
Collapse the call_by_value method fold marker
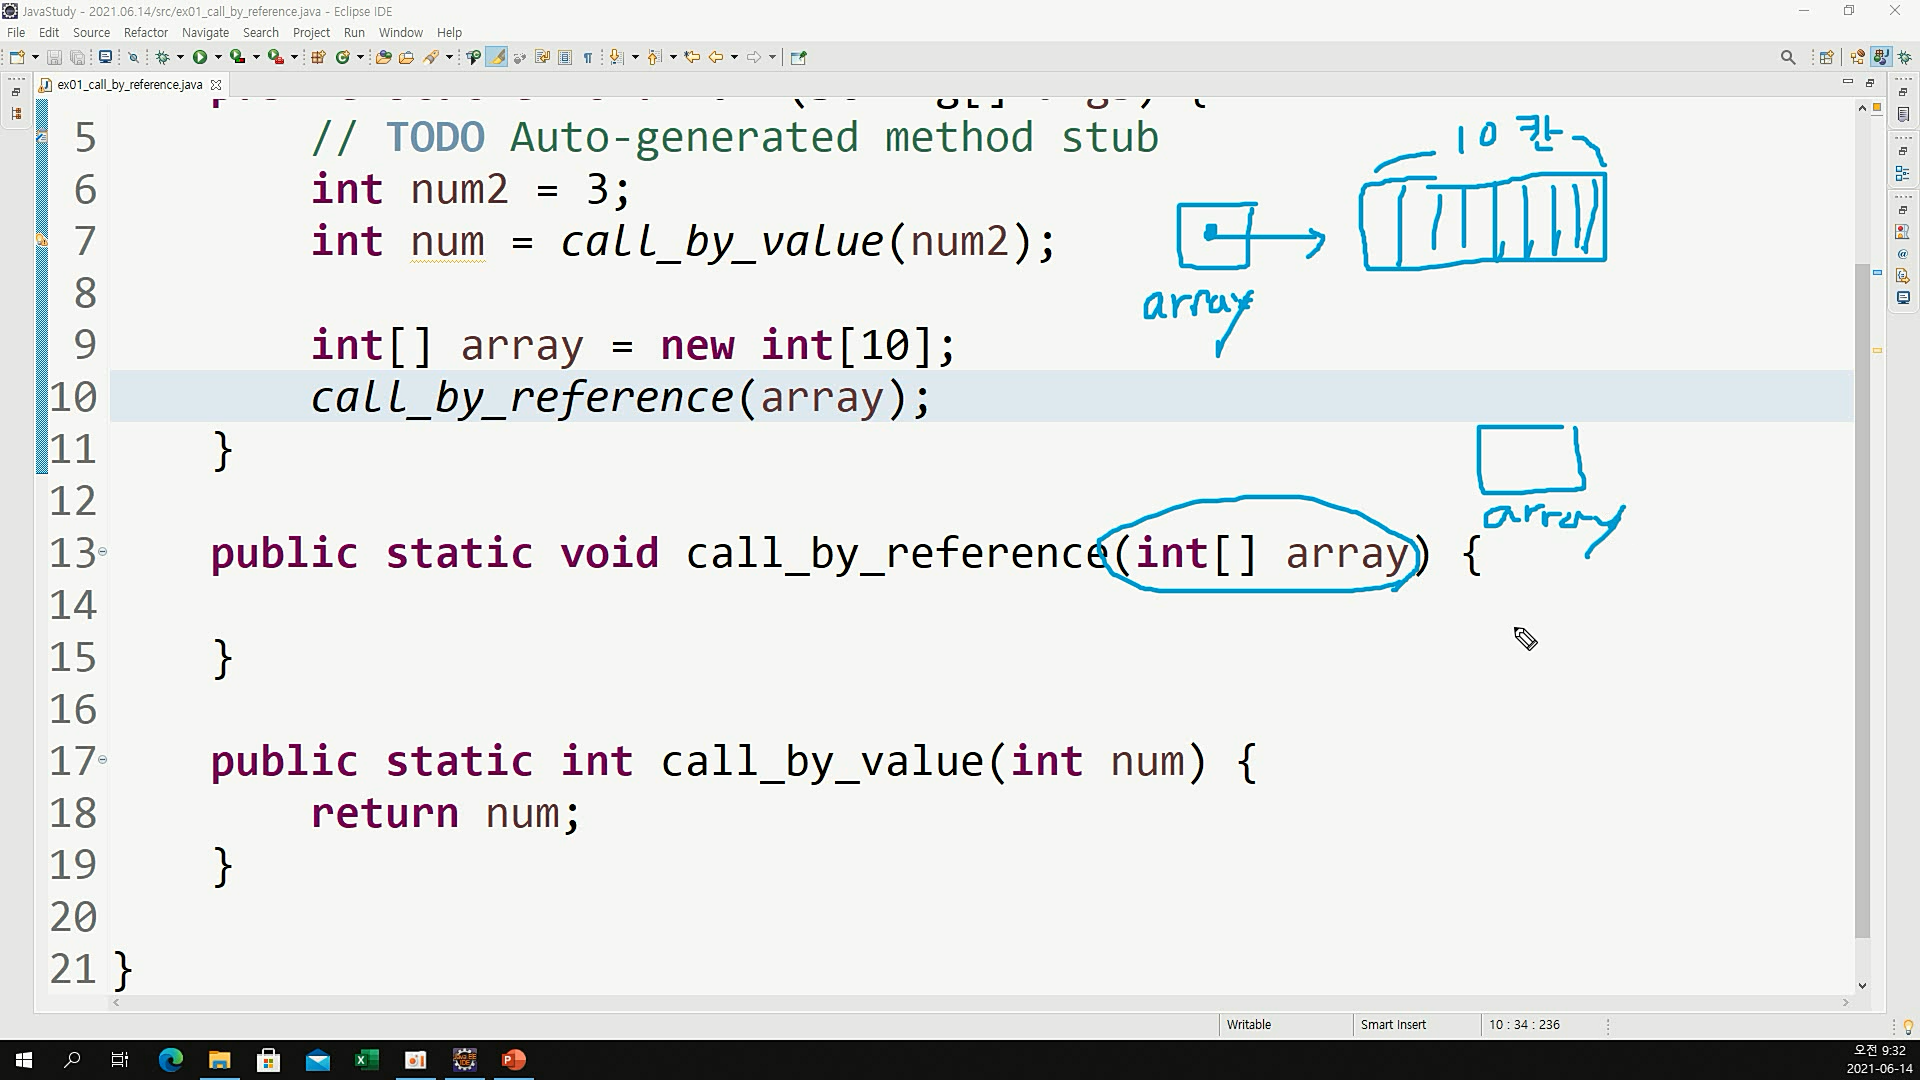tap(102, 760)
